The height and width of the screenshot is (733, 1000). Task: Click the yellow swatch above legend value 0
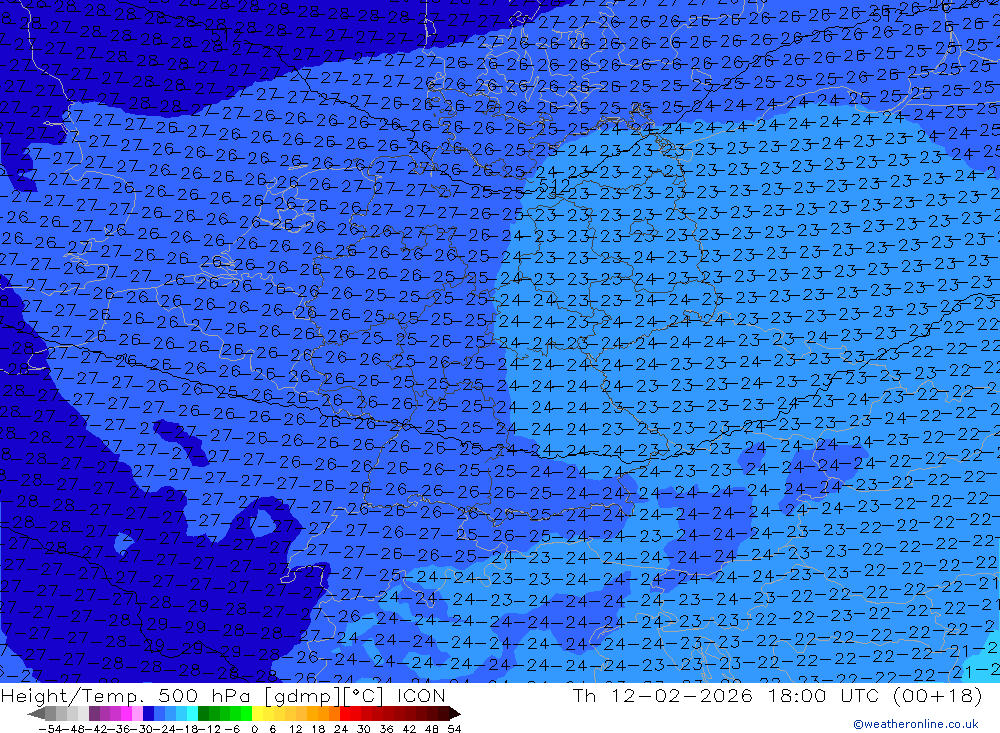point(258,713)
